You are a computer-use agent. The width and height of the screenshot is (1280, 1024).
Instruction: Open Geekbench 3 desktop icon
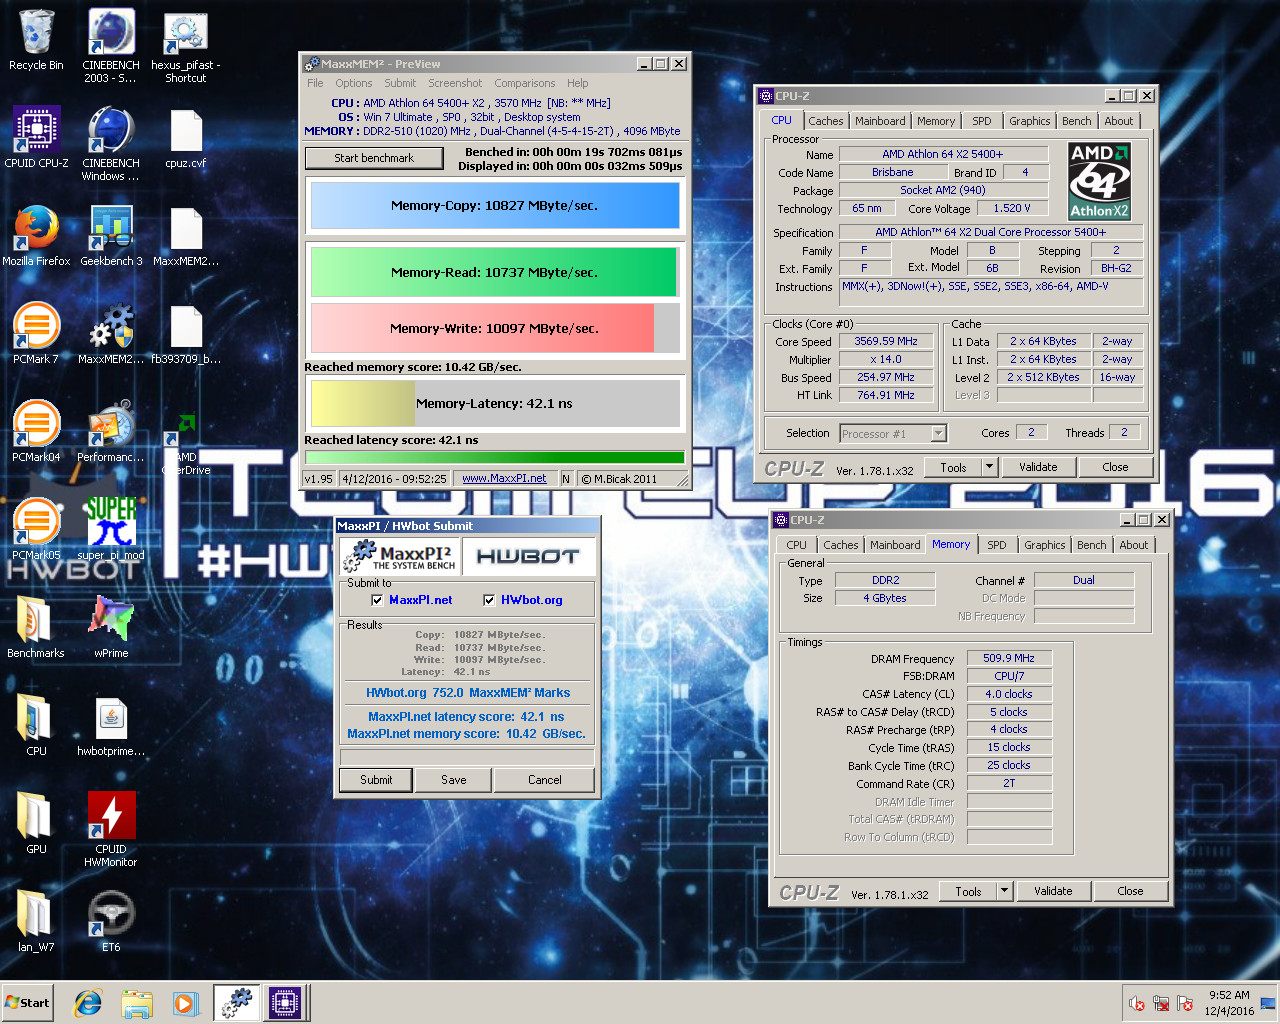(x=111, y=236)
